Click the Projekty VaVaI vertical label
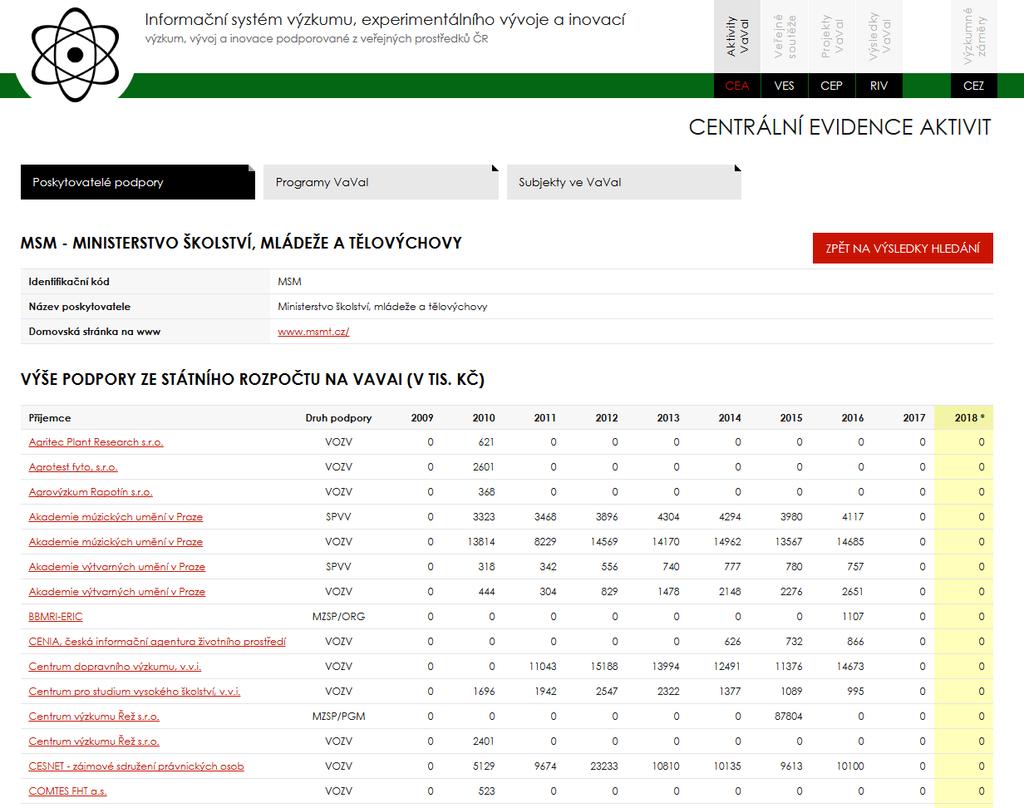1024x808 pixels. coord(832,37)
